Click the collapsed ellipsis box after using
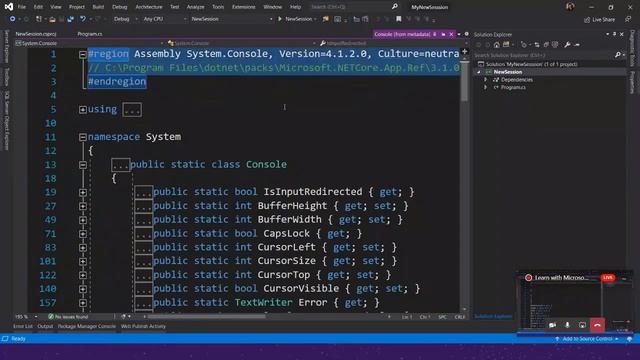The height and width of the screenshot is (360, 640). click(132, 110)
